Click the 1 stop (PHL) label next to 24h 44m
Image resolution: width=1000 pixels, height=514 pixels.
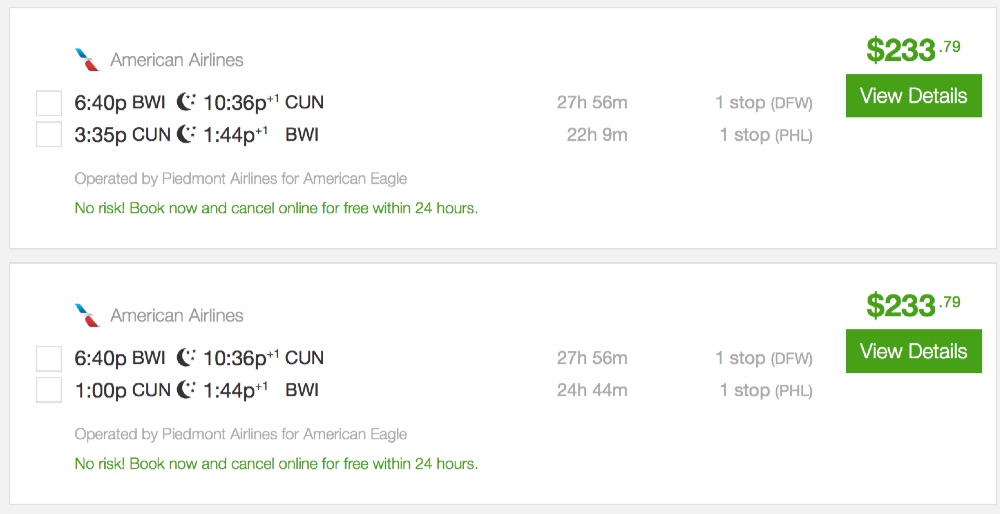tap(765, 391)
